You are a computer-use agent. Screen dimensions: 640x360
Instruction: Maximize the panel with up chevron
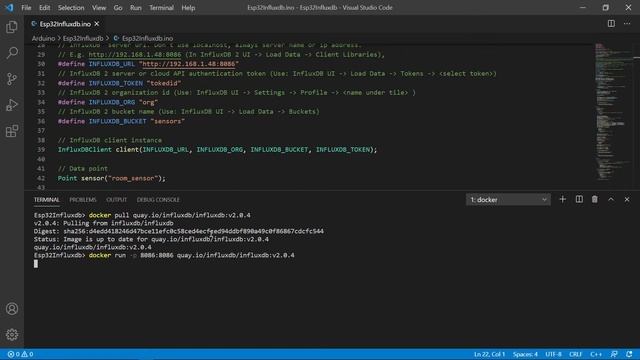point(611,199)
